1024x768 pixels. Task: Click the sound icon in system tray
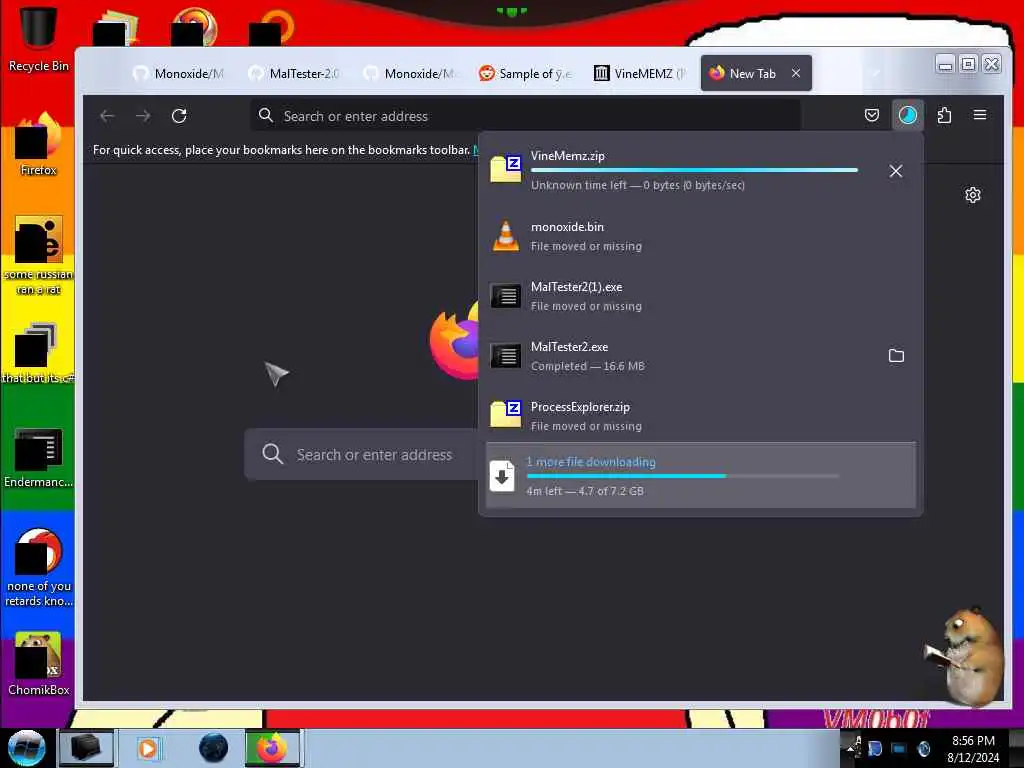click(923, 749)
